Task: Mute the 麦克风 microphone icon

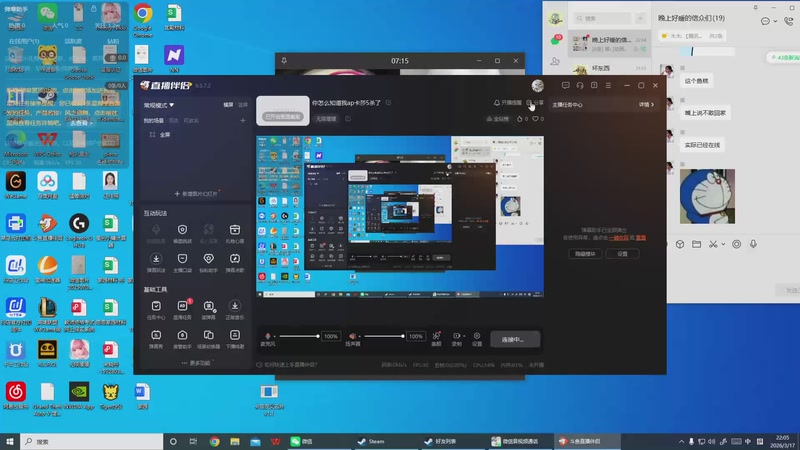Action: [267, 336]
